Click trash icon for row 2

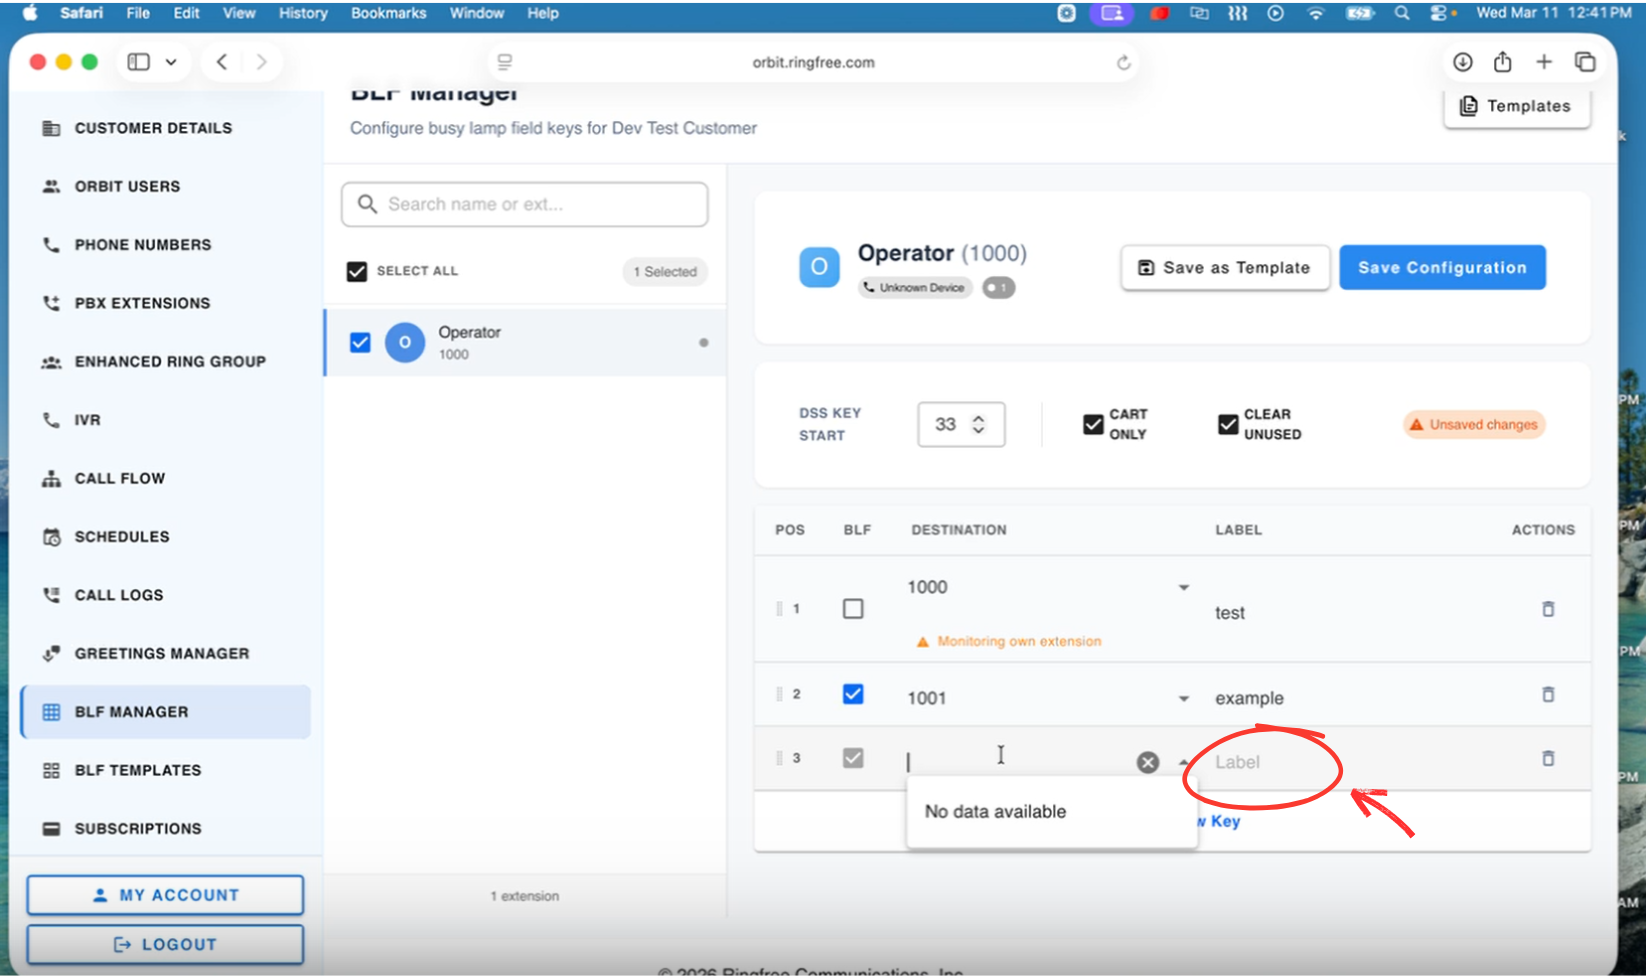point(1547,694)
